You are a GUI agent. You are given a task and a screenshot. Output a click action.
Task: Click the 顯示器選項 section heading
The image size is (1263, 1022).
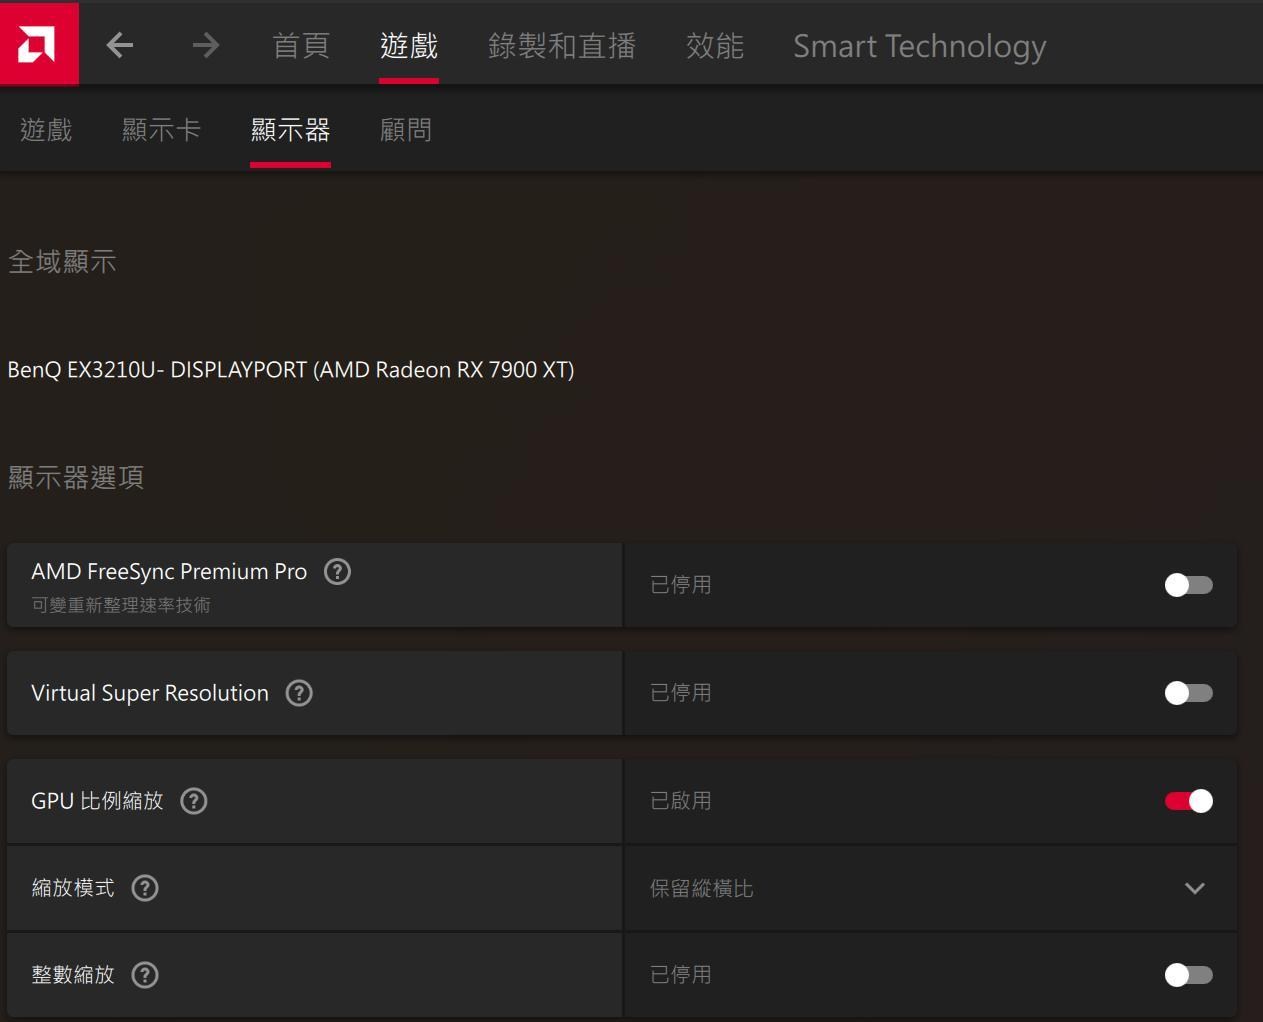pos(76,478)
